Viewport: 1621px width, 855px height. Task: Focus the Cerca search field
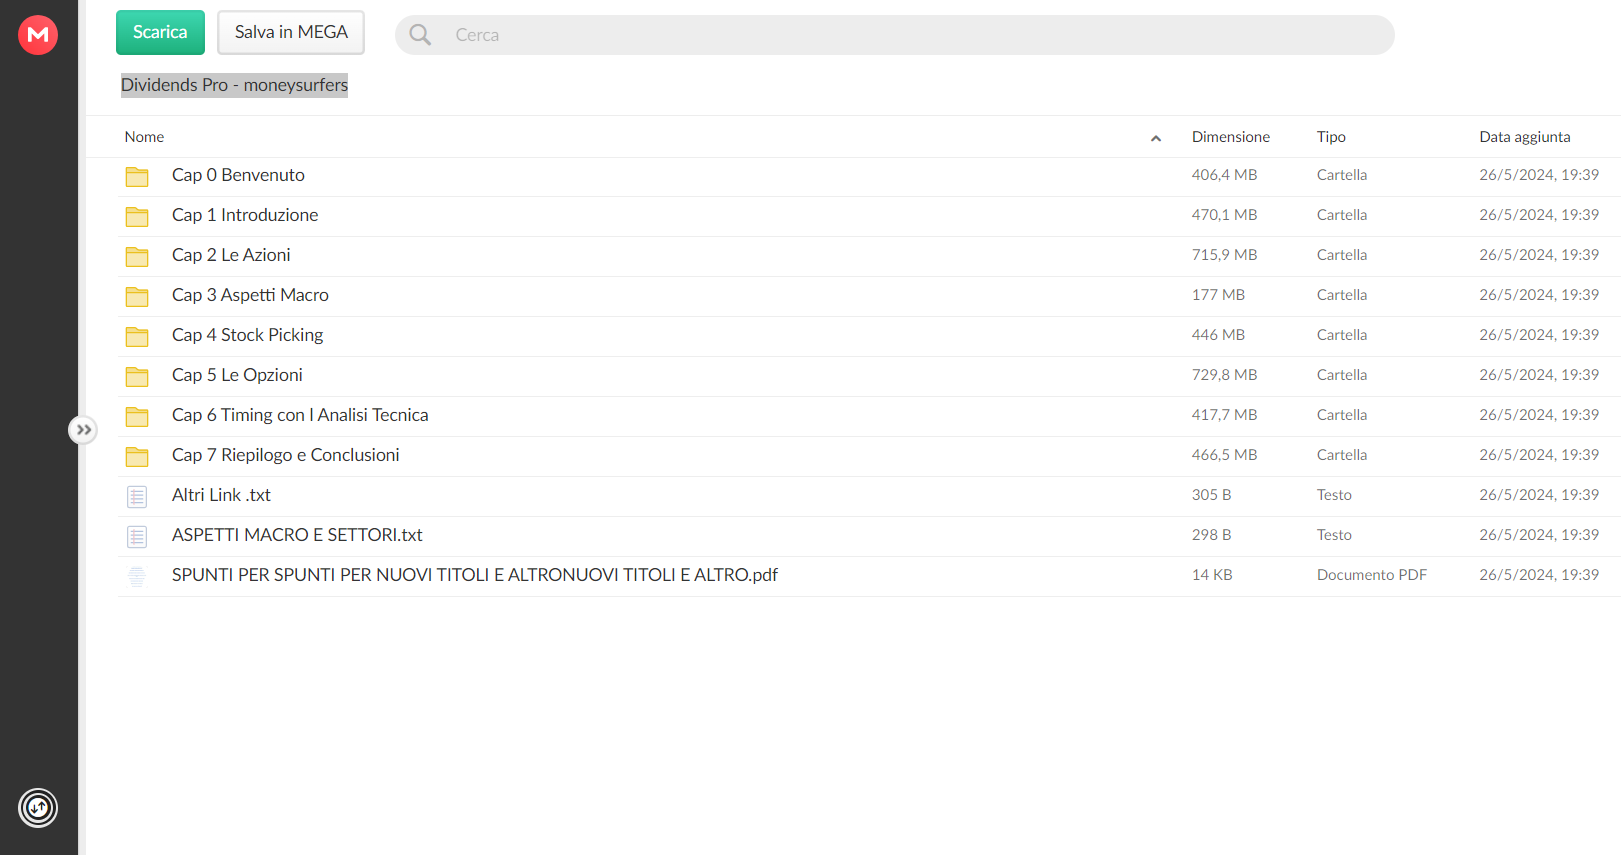(x=900, y=35)
